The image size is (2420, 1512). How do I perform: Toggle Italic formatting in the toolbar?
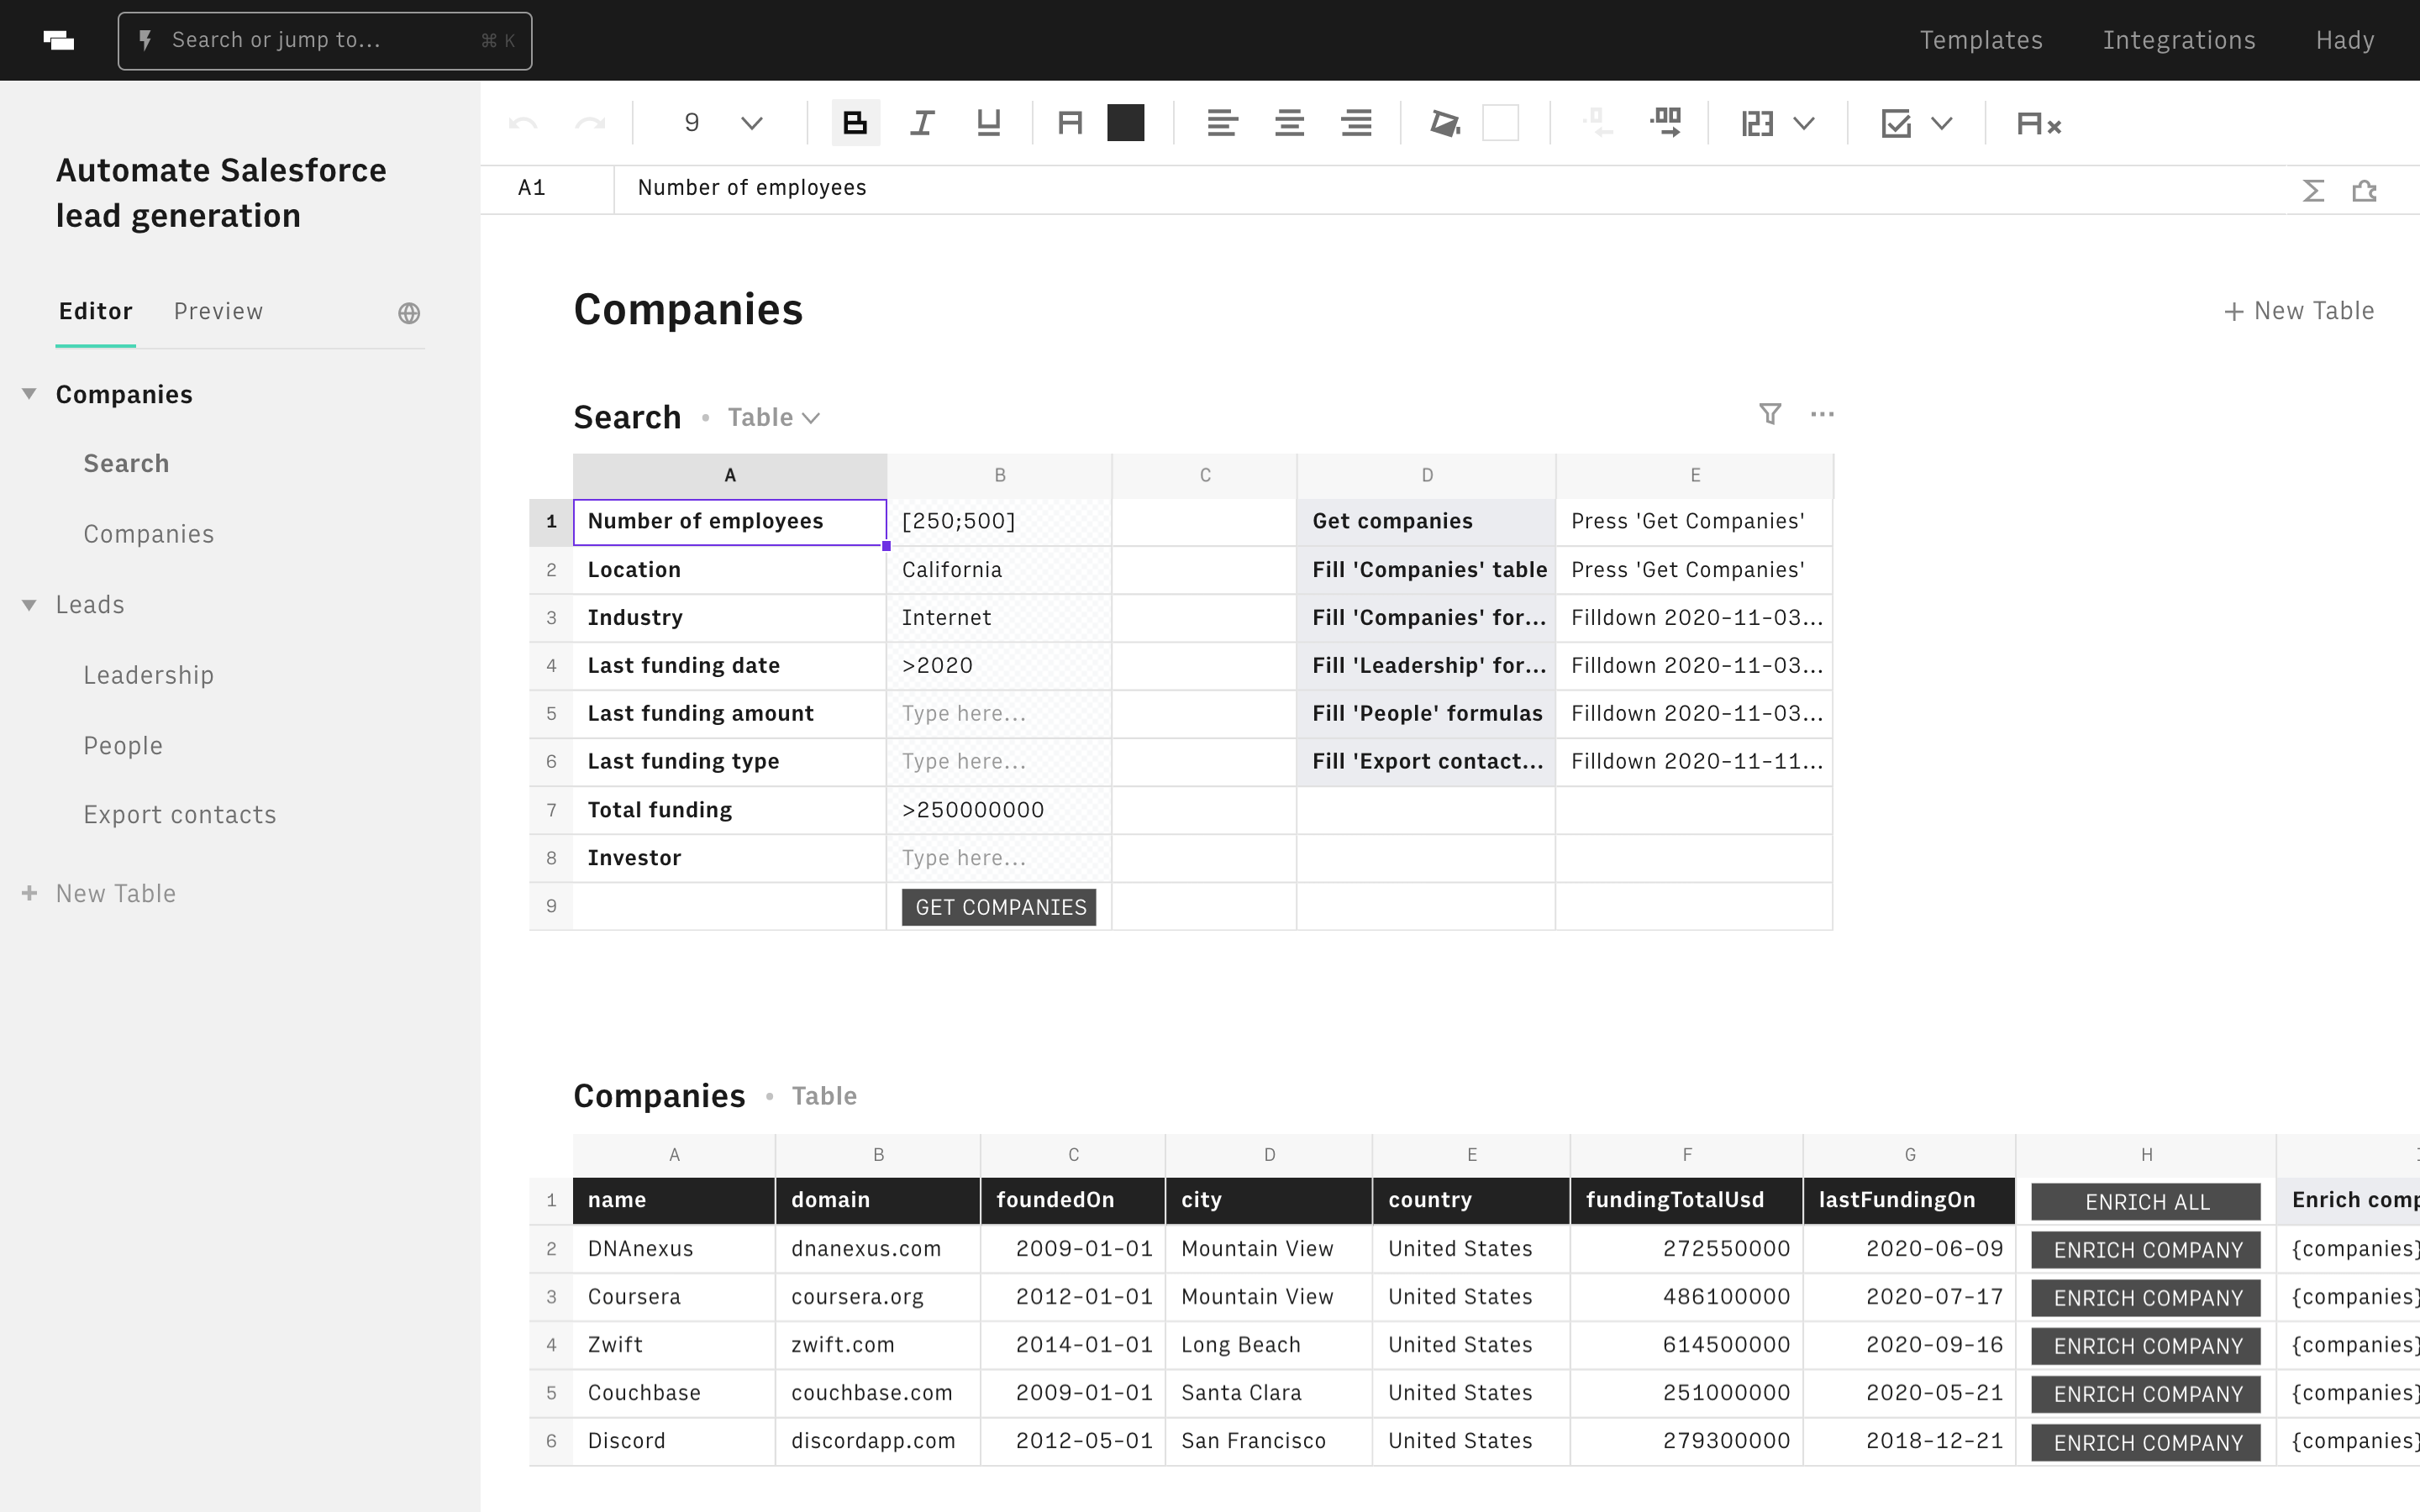(x=921, y=123)
